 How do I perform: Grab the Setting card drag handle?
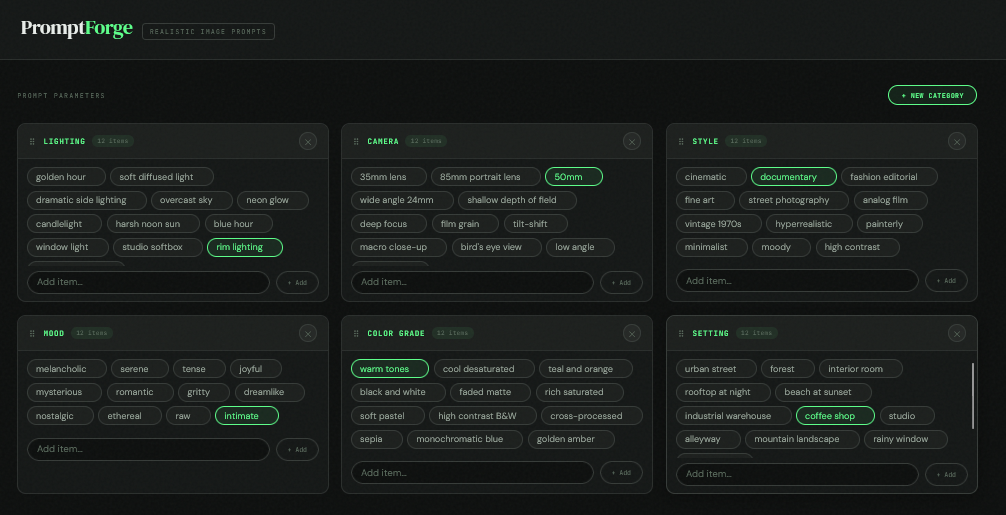pyautogui.click(x=681, y=333)
